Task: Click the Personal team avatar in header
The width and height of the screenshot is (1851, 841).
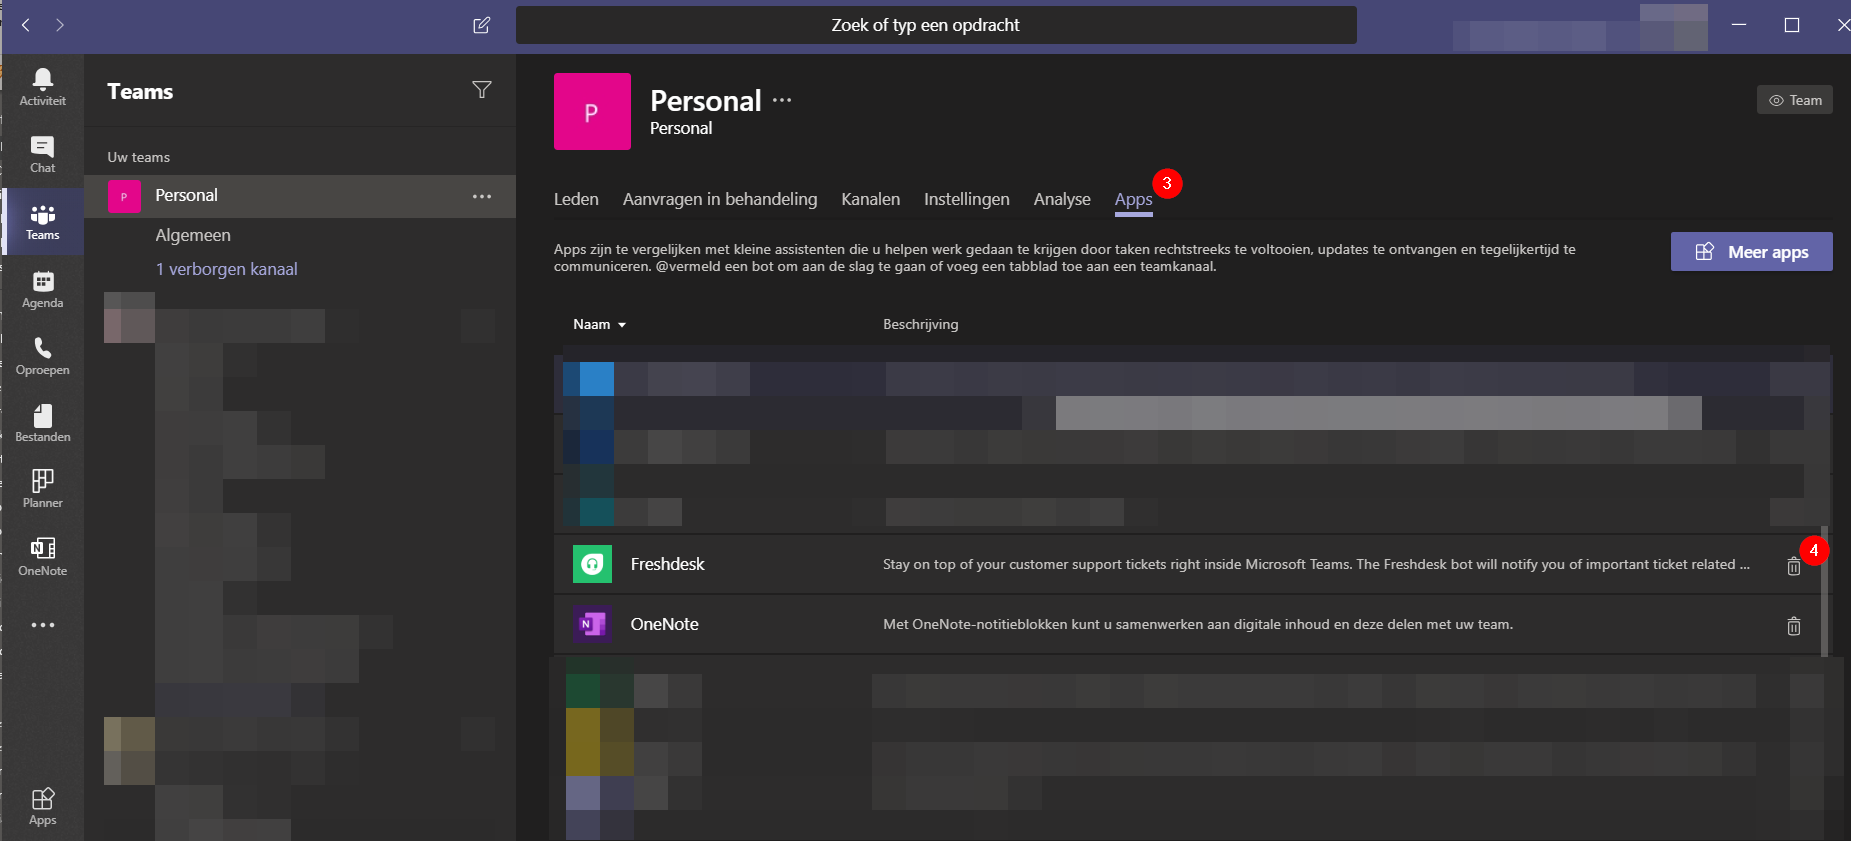Action: point(592,111)
